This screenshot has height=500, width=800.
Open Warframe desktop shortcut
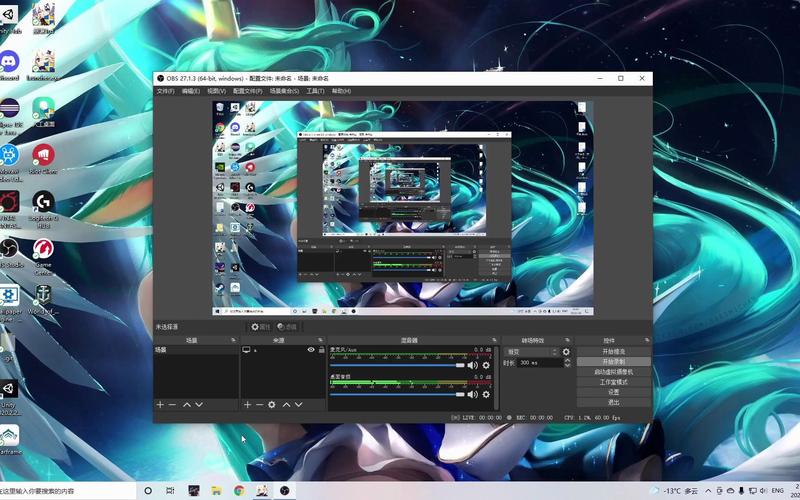[9, 439]
